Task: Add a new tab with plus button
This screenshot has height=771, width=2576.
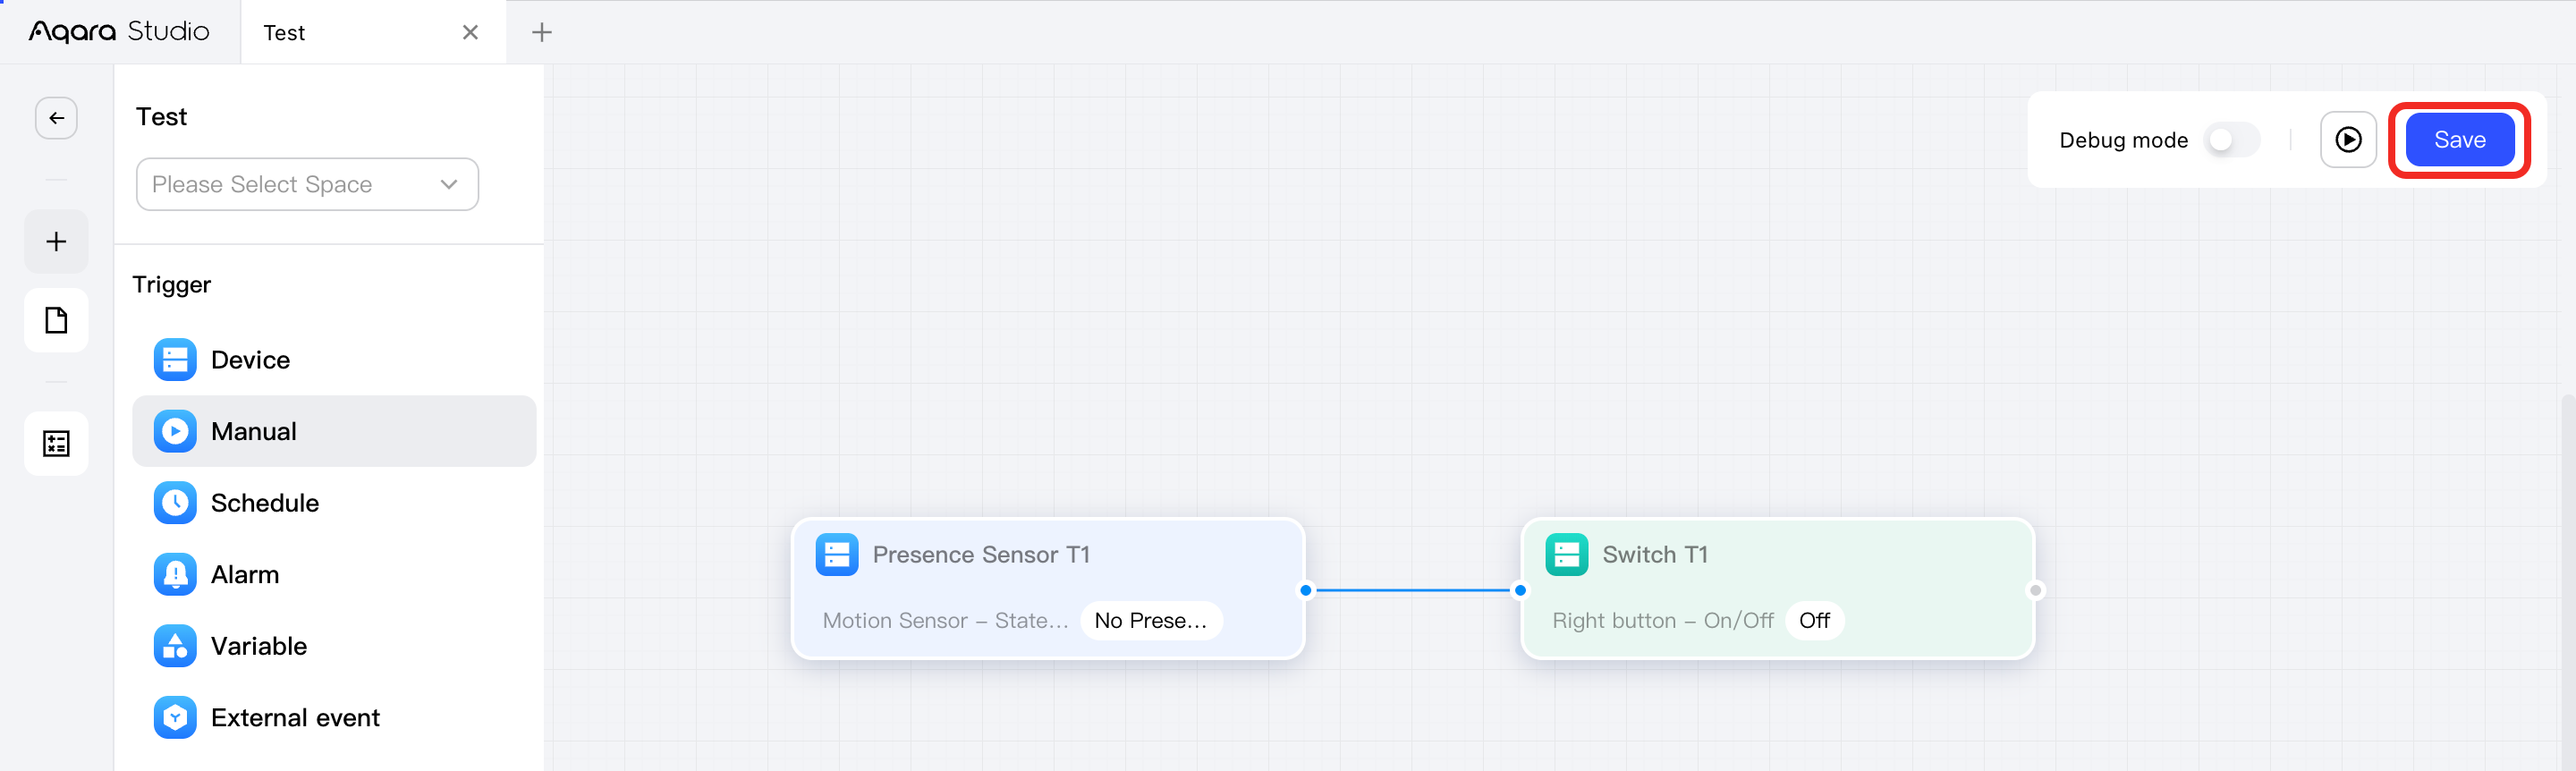Action: pyautogui.click(x=541, y=32)
